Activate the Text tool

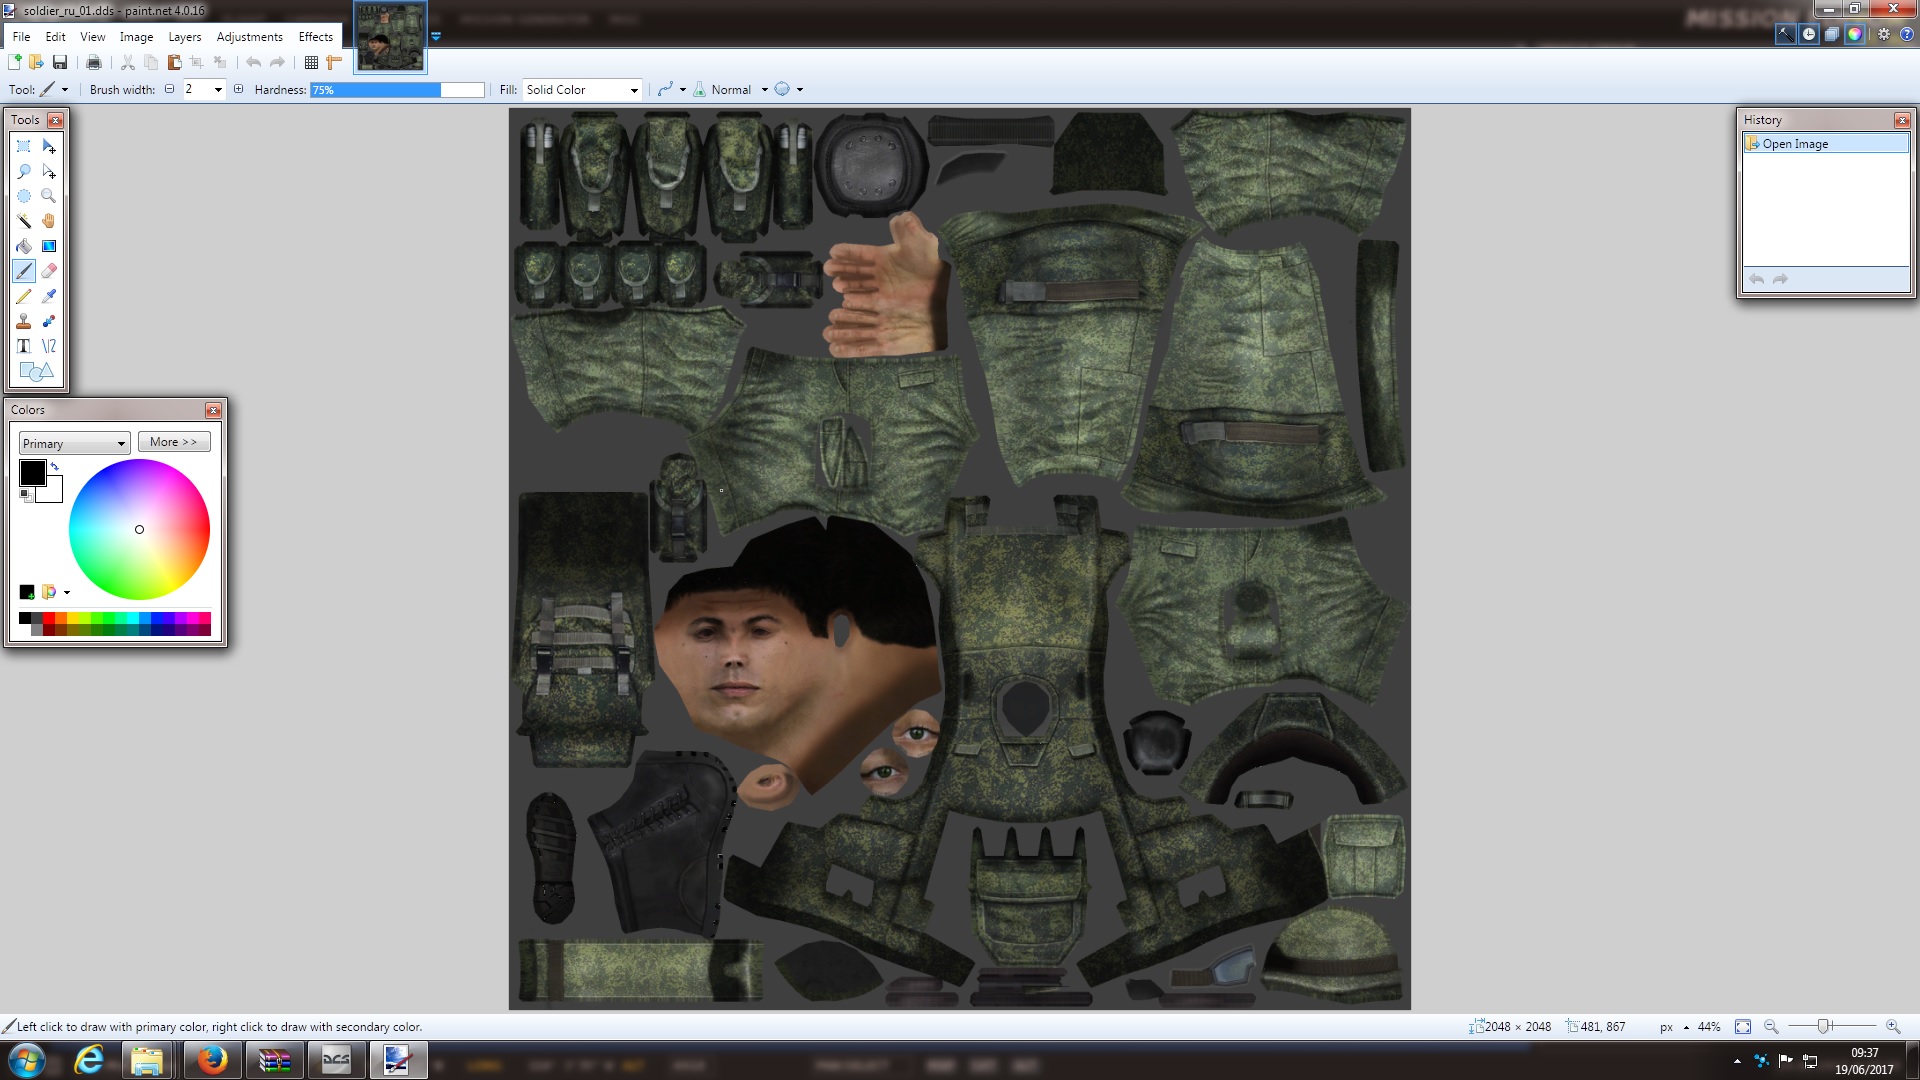pyautogui.click(x=24, y=346)
